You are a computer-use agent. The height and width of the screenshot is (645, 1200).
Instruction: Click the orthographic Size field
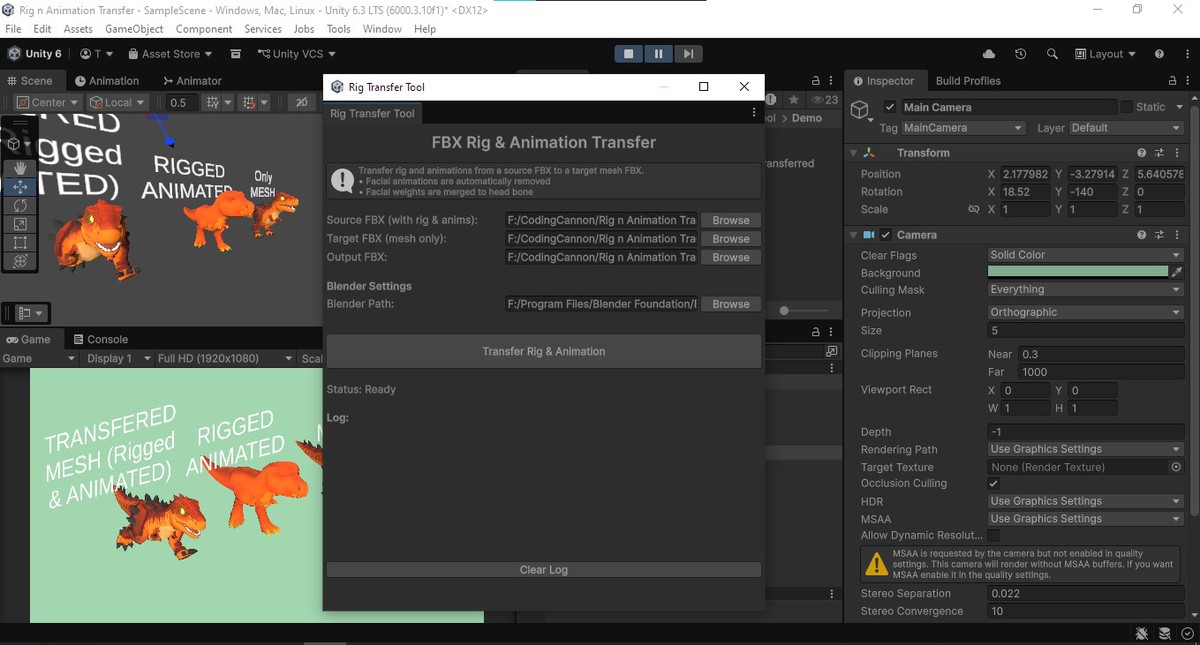(1085, 330)
